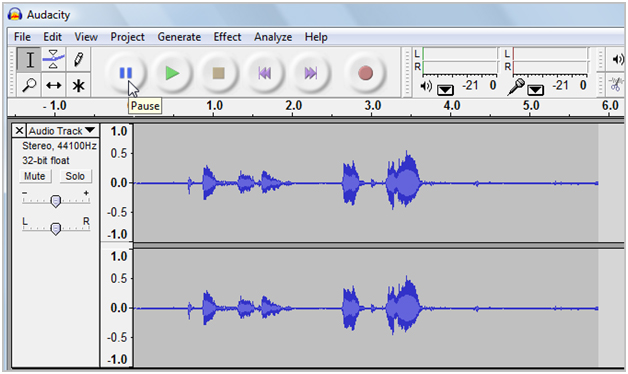Open the Audio Track dropdown menu
Image resolution: width=628 pixels, height=374 pixels.
(61, 131)
